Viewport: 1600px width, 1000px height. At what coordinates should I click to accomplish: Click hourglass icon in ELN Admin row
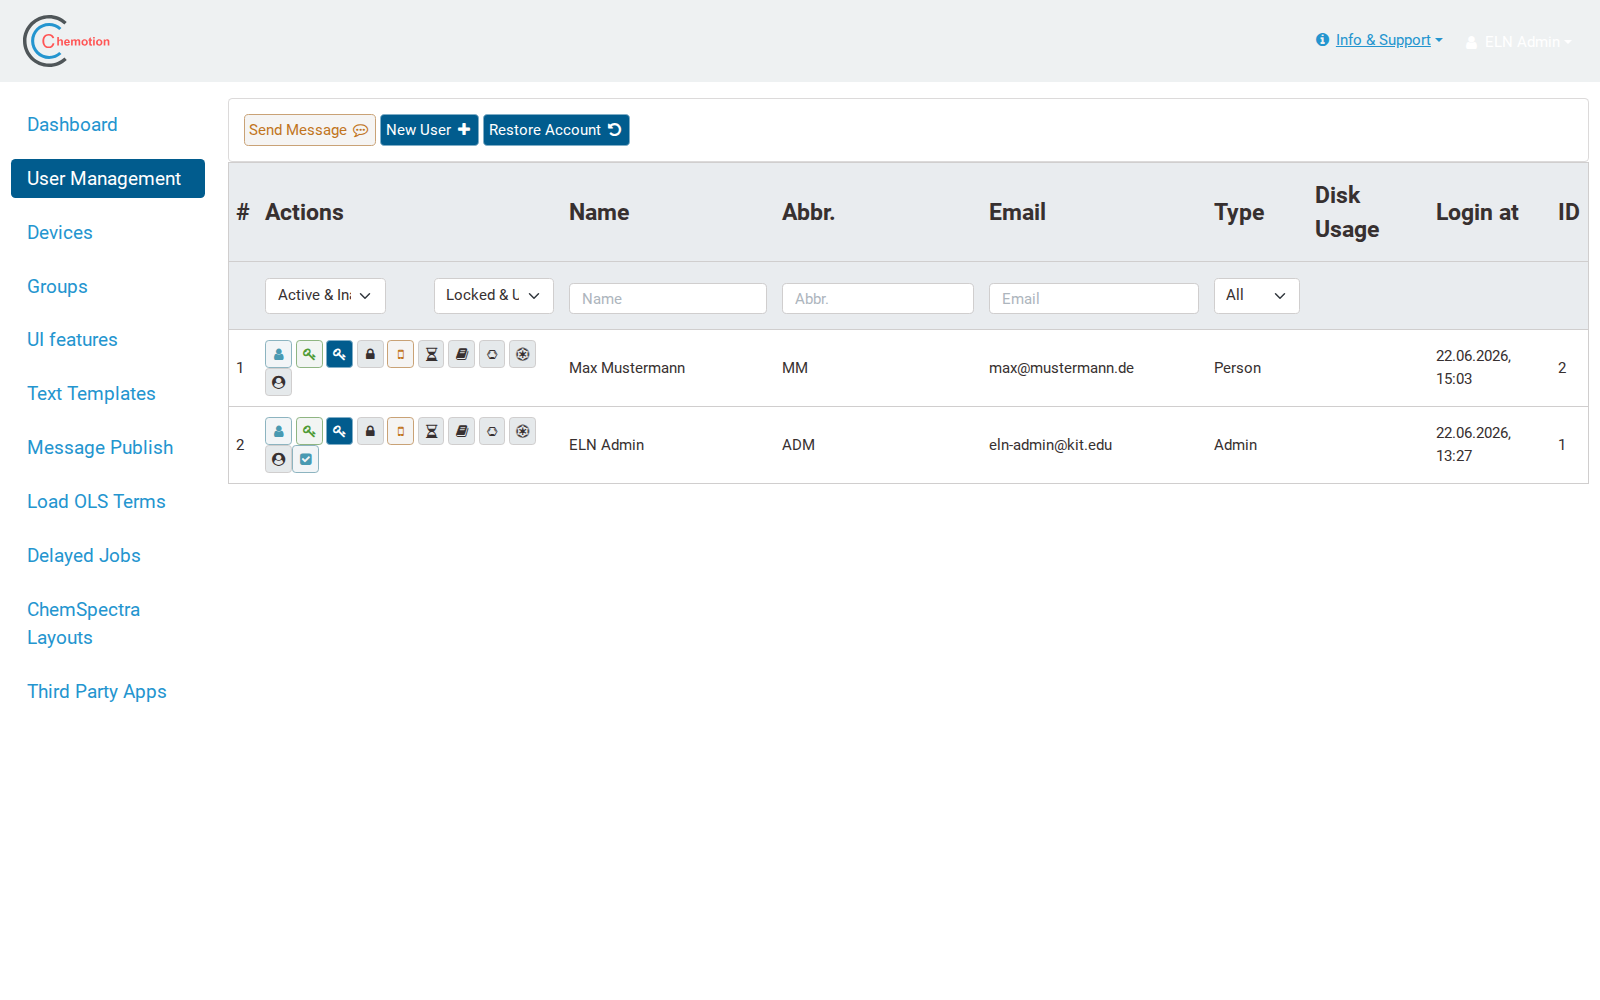(x=431, y=431)
